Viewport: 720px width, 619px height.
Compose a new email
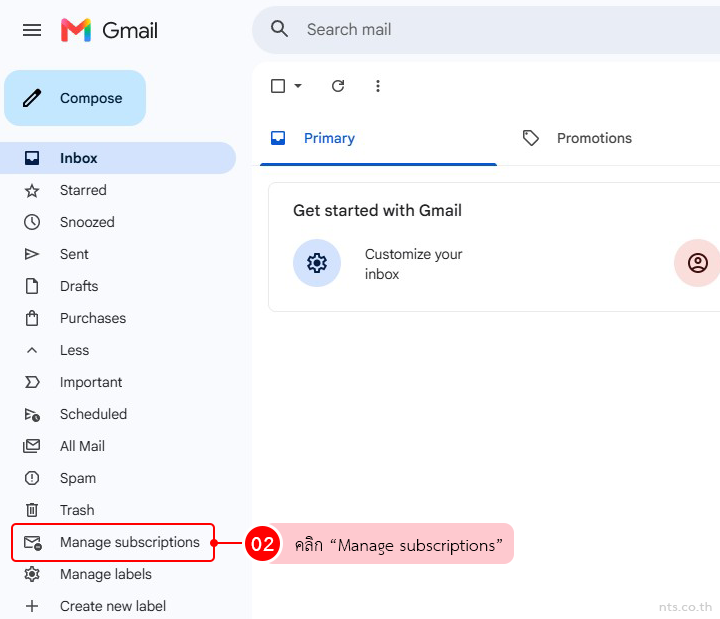pyautogui.click(x=75, y=98)
